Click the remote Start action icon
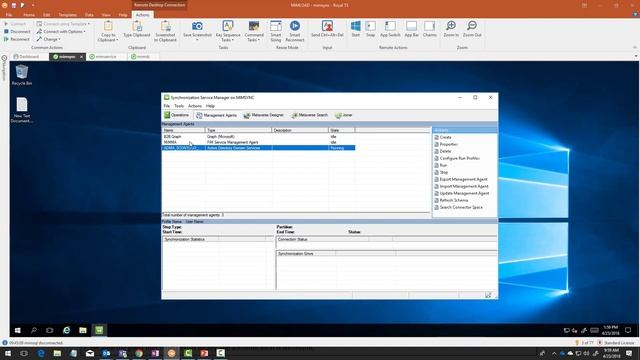This screenshot has width=640, height=360. pyautogui.click(x=356, y=26)
